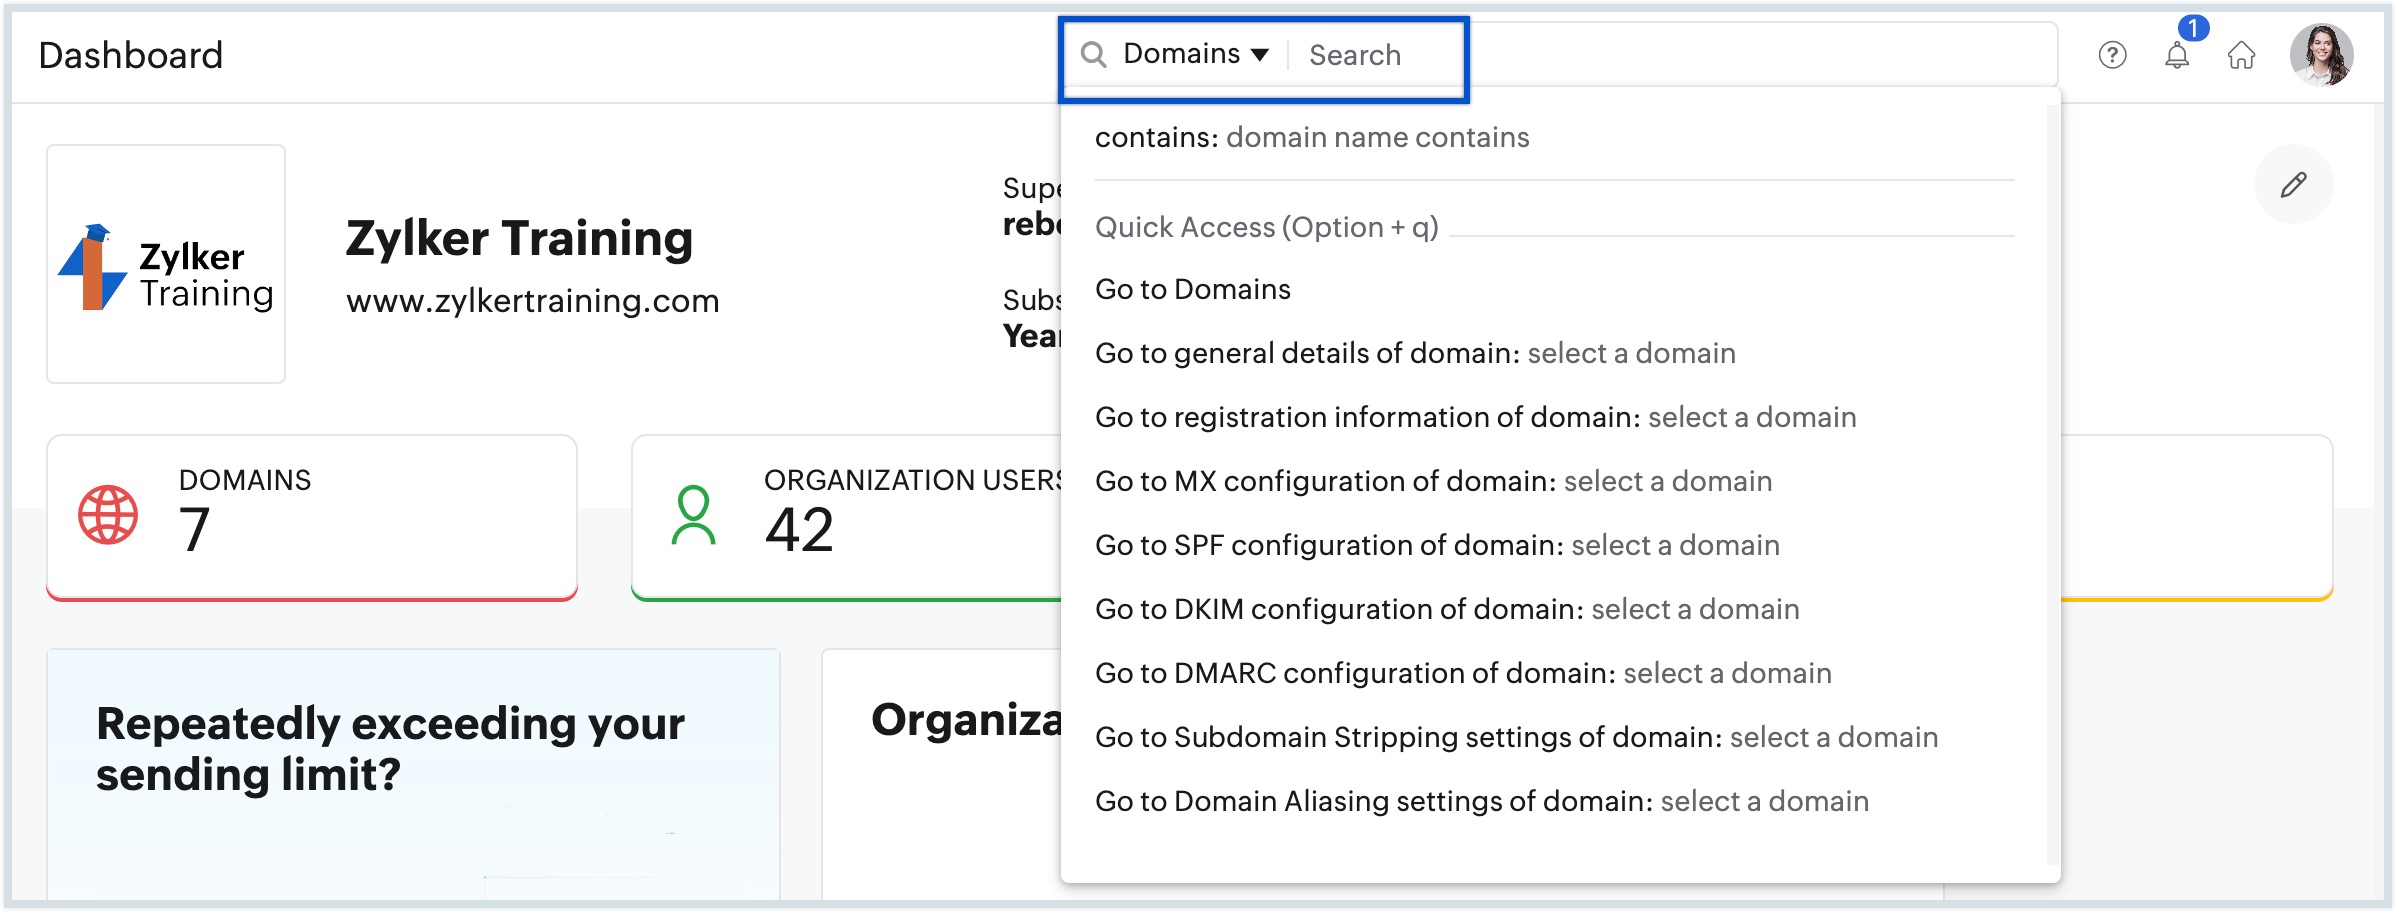Open the notifications bell icon
2396x912 pixels.
click(x=2177, y=55)
